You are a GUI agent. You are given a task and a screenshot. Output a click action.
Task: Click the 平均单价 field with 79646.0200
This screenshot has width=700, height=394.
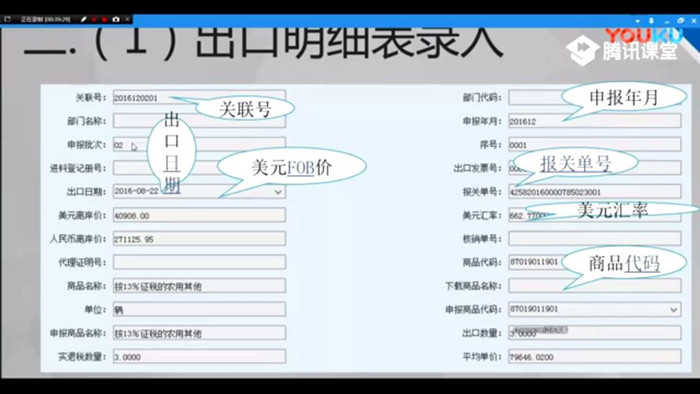pos(595,357)
